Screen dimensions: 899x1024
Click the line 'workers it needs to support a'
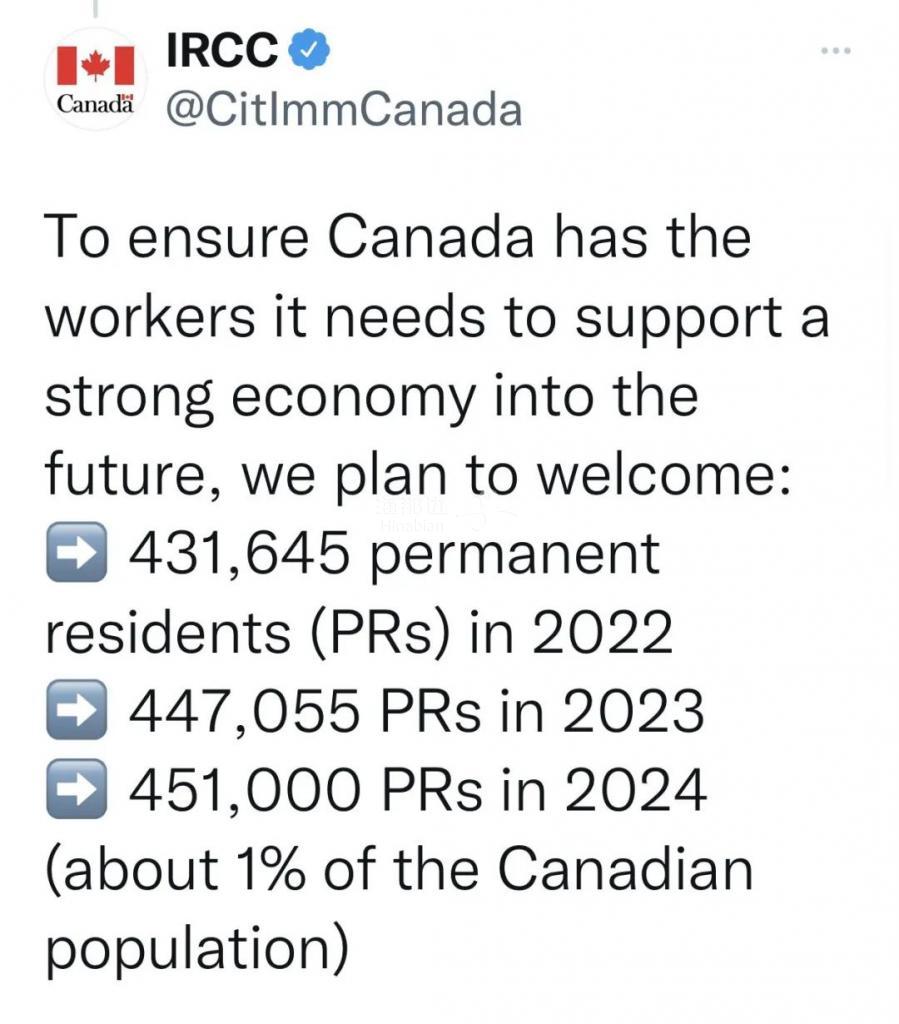(x=437, y=318)
